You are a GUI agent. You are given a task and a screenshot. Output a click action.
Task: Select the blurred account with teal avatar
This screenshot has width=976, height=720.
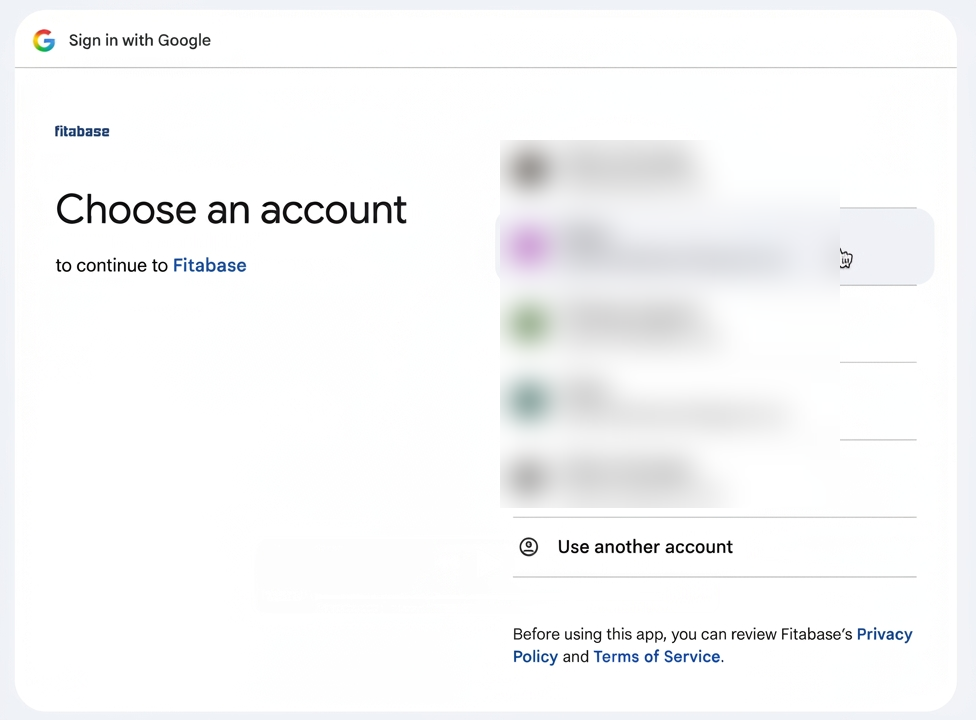pos(715,401)
